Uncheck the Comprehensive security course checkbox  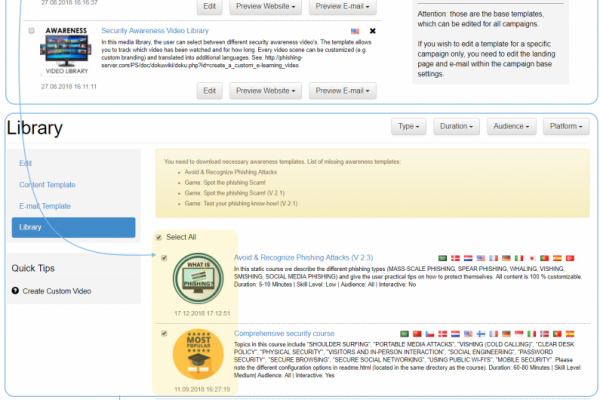coord(161,333)
